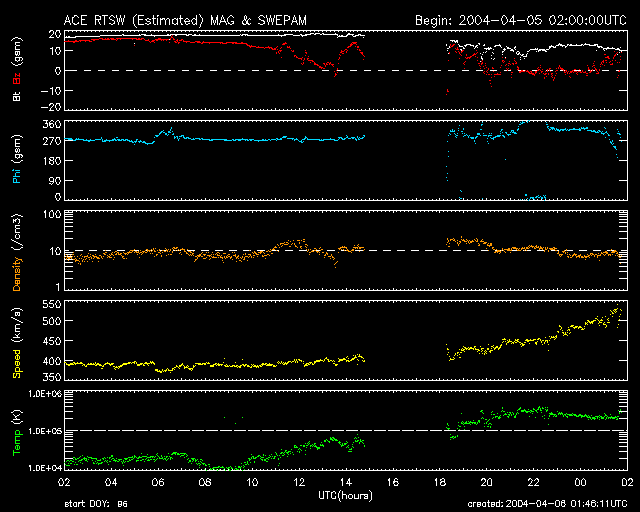This screenshot has height=512, width=640.
Task: Click the '350' tick on the Speed axis
Action: tap(52, 377)
